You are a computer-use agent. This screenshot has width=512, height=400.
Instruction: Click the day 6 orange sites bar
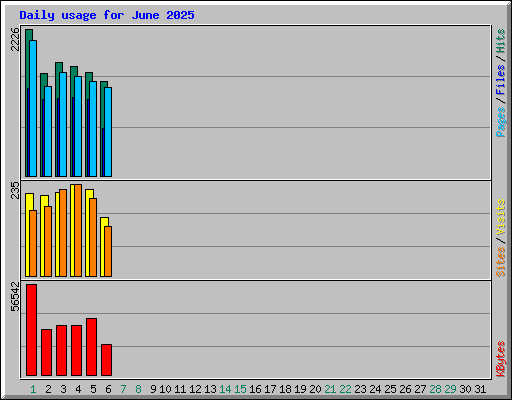[108, 251]
